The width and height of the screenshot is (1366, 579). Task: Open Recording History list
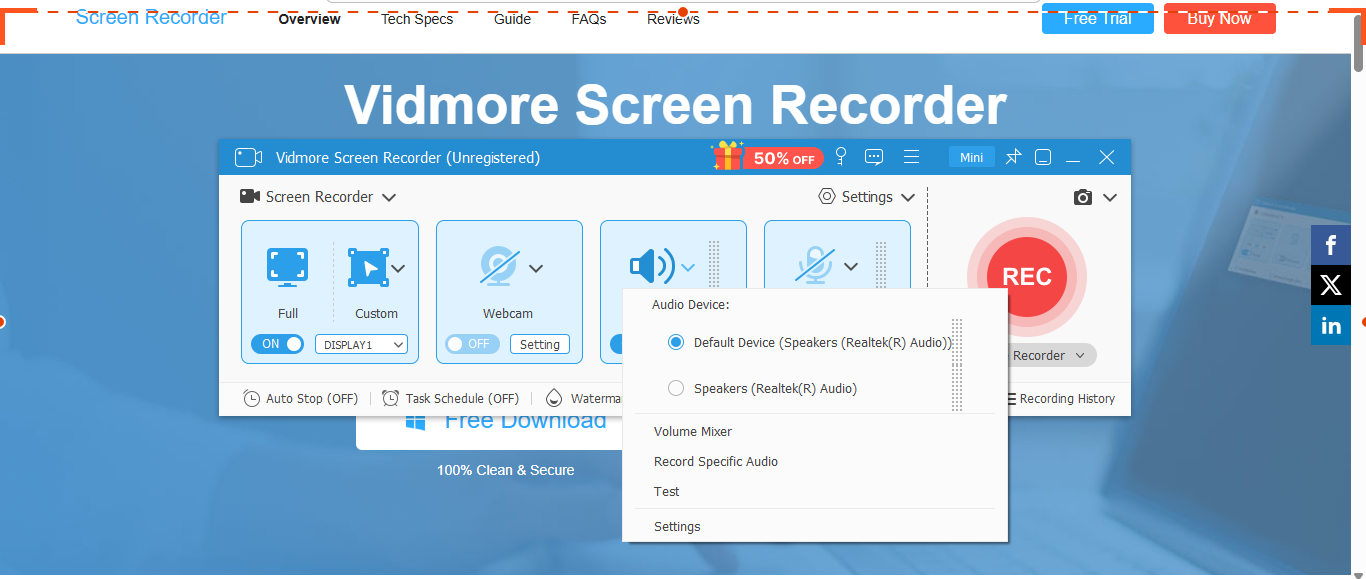tap(1059, 398)
